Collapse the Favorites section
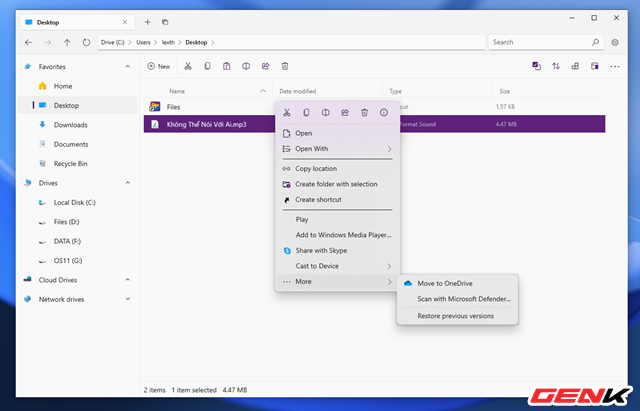The width and height of the screenshot is (640, 411). point(128,66)
